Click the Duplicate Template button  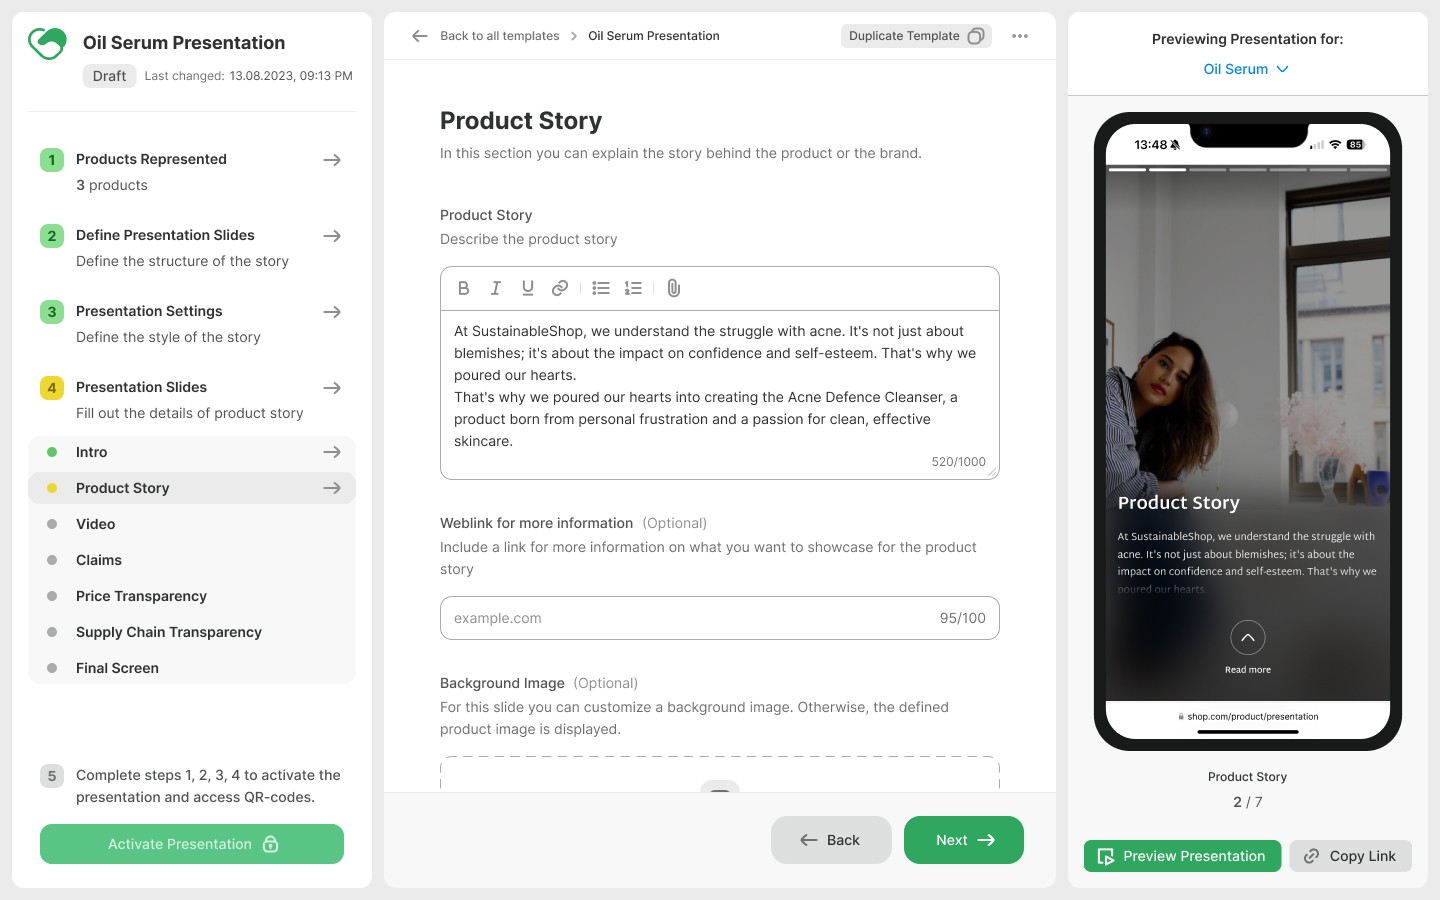tap(916, 36)
